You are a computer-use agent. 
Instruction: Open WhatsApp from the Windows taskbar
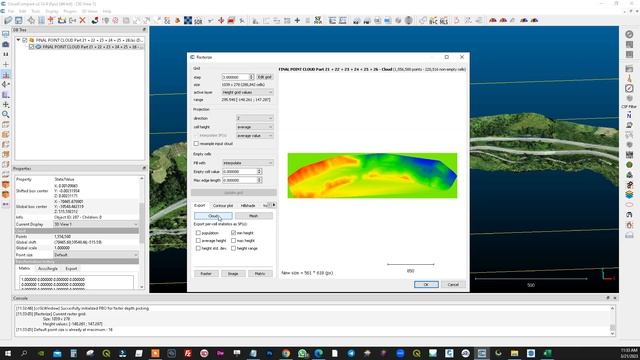(302, 353)
